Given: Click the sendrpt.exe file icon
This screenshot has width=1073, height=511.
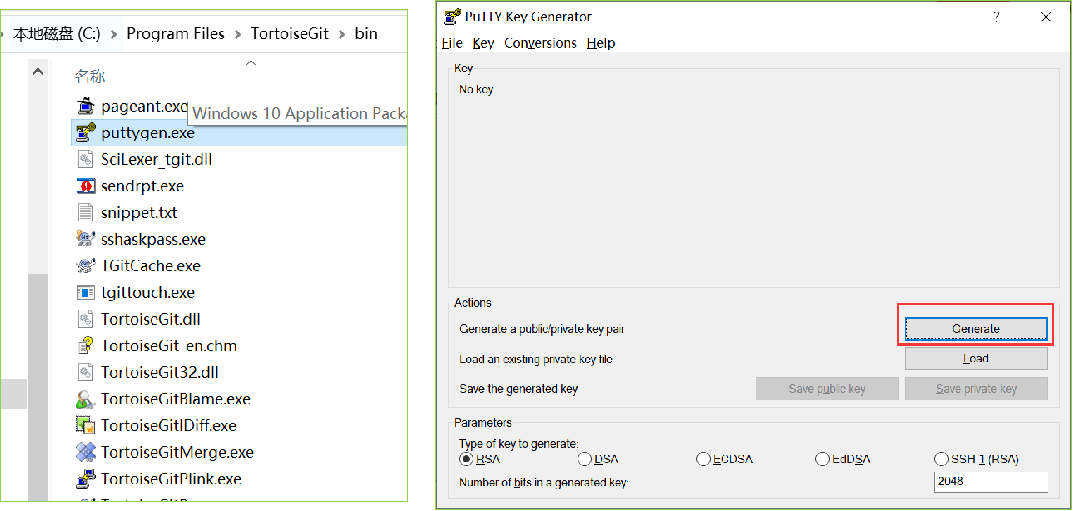Looking at the screenshot, I should pyautogui.click(x=85, y=186).
